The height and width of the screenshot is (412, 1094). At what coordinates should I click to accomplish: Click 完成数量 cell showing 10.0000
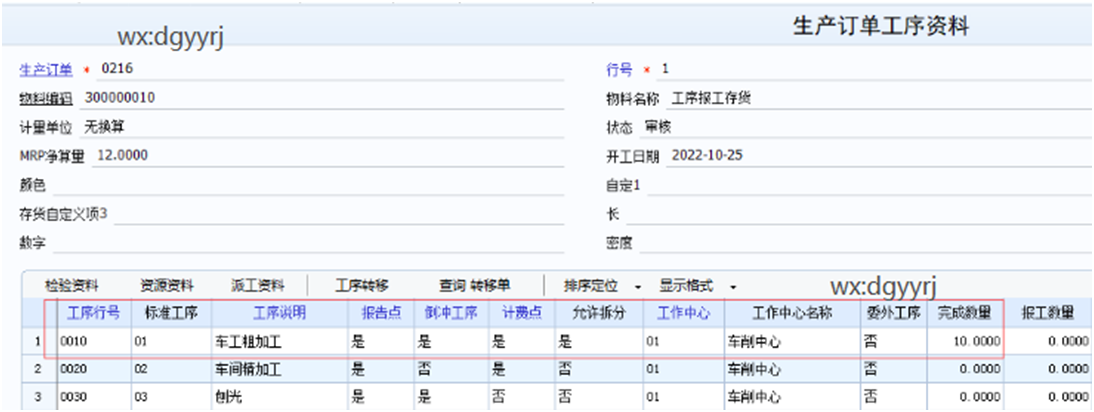(x=964, y=342)
